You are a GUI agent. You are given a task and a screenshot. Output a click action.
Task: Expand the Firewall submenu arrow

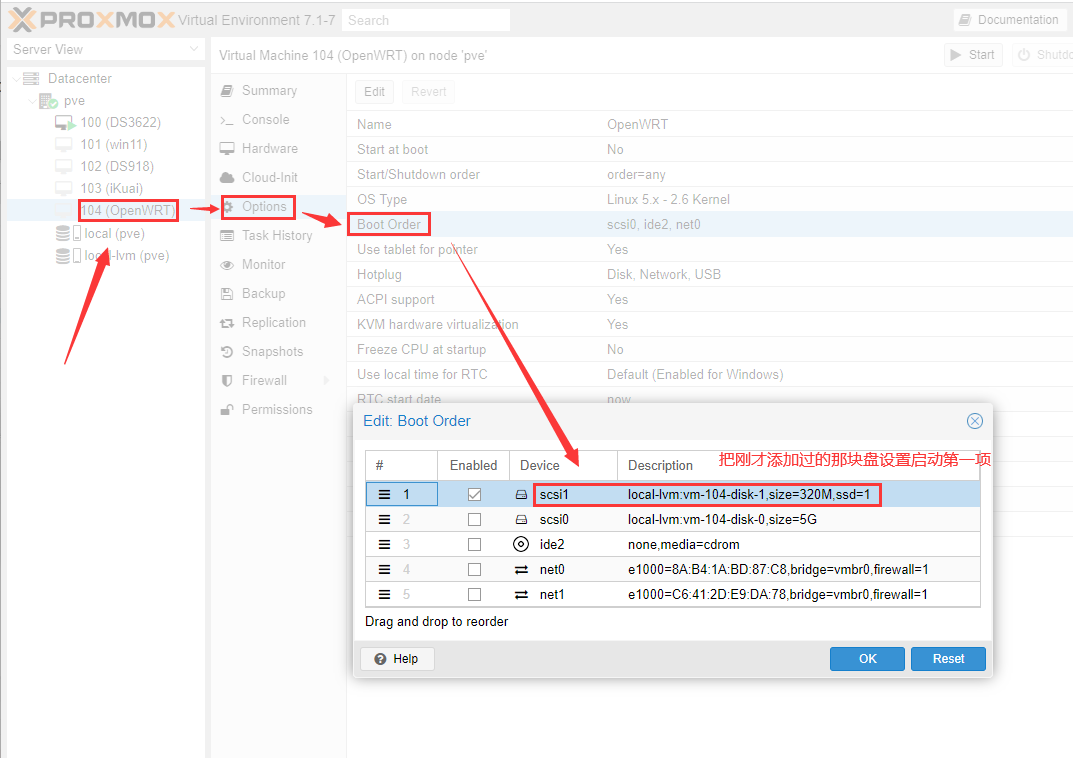coord(326,381)
